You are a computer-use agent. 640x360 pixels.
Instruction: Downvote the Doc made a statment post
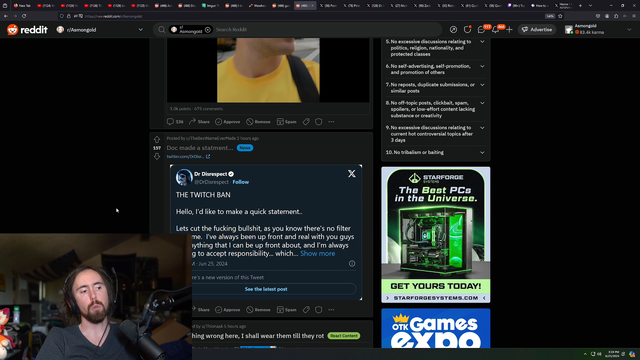point(157,156)
